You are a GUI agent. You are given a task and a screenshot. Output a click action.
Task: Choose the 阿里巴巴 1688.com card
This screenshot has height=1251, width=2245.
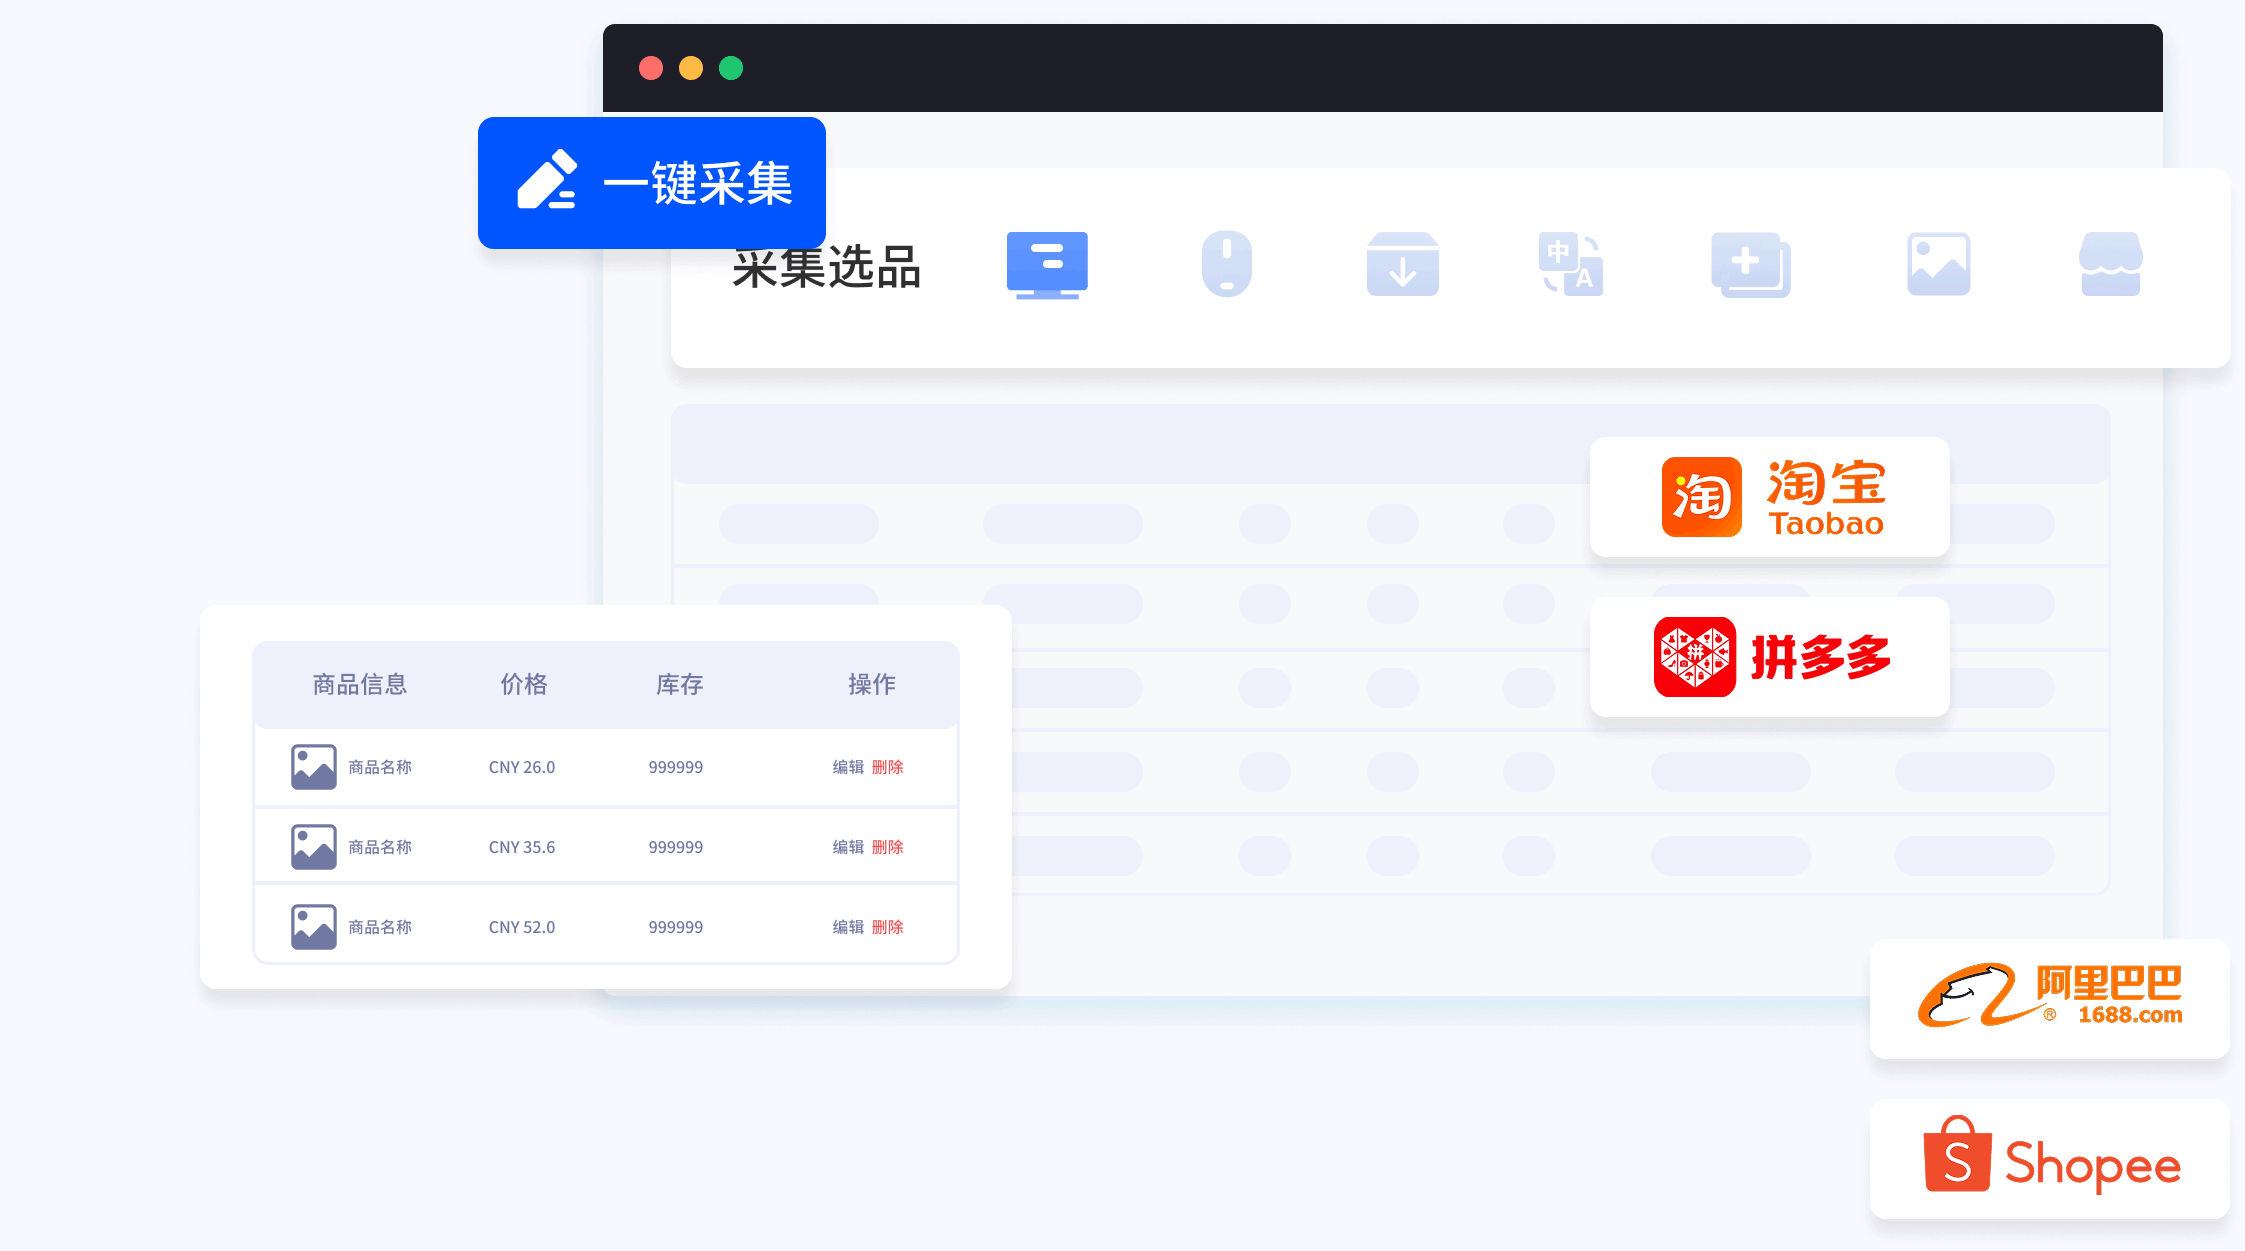coord(2049,998)
